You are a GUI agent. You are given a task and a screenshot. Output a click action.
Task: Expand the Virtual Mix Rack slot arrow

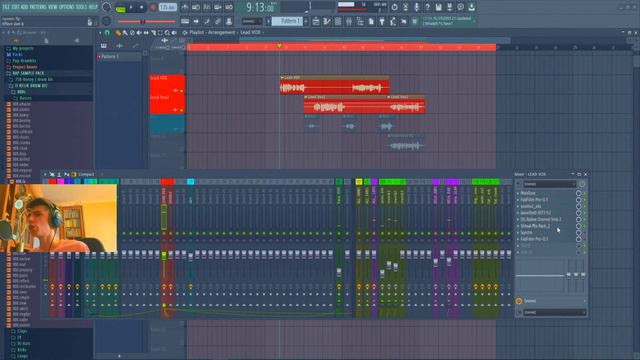(518, 226)
